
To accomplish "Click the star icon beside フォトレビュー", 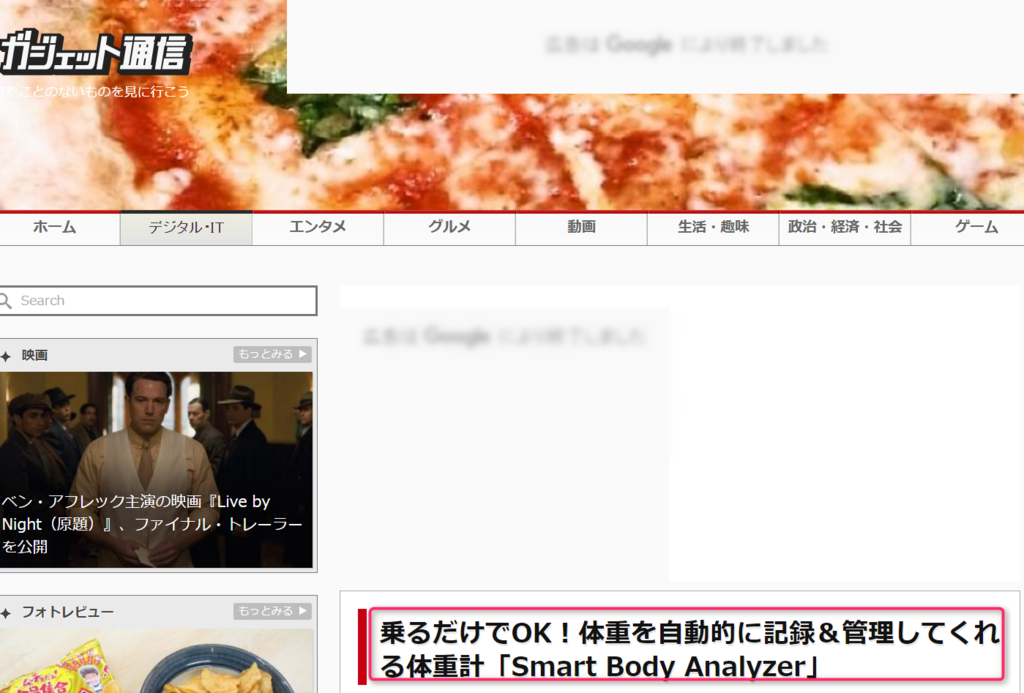I will [6, 613].
